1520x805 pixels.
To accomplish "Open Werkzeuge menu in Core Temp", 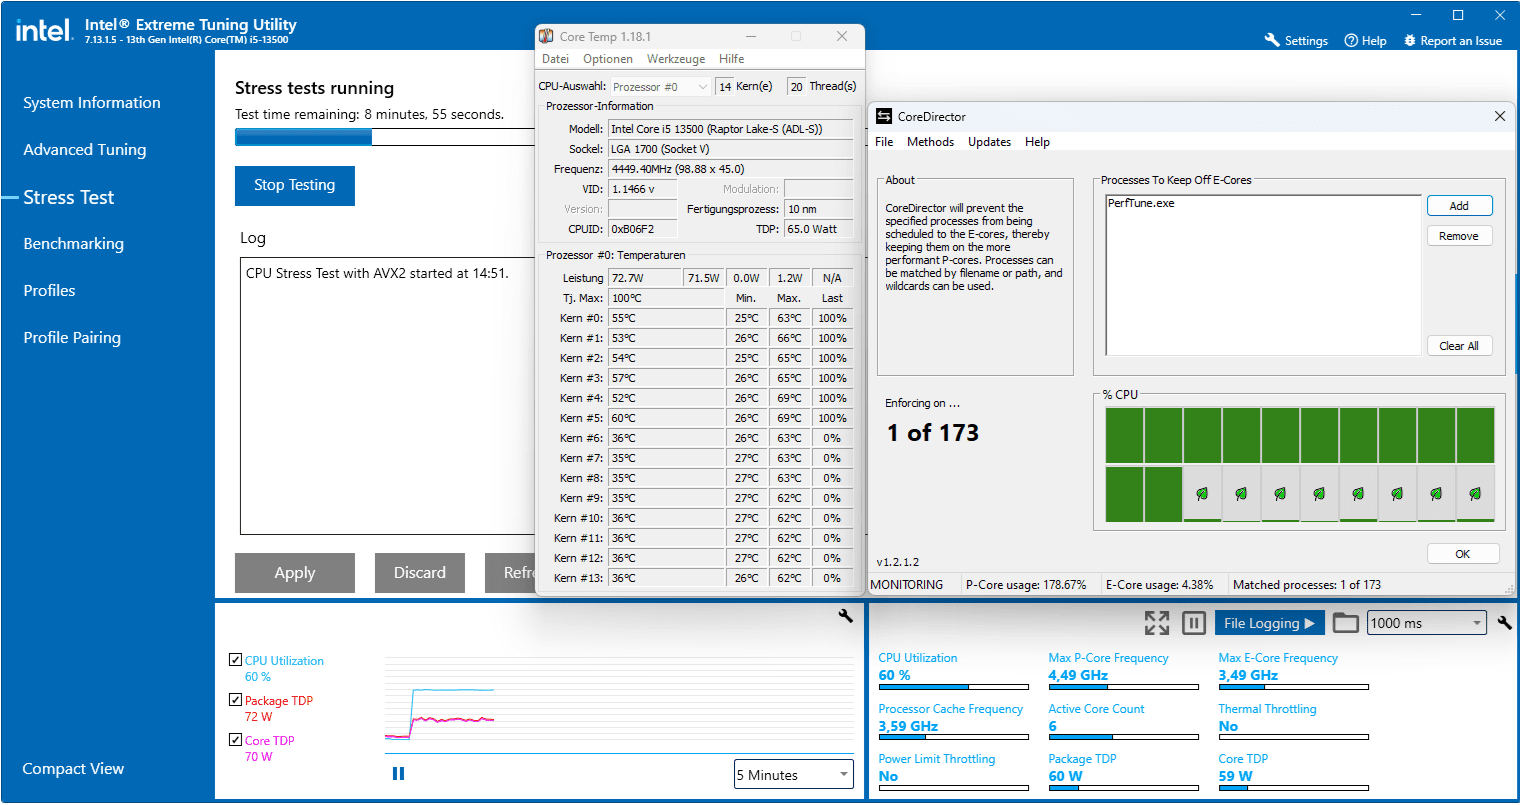I will (x=676, y=59).
